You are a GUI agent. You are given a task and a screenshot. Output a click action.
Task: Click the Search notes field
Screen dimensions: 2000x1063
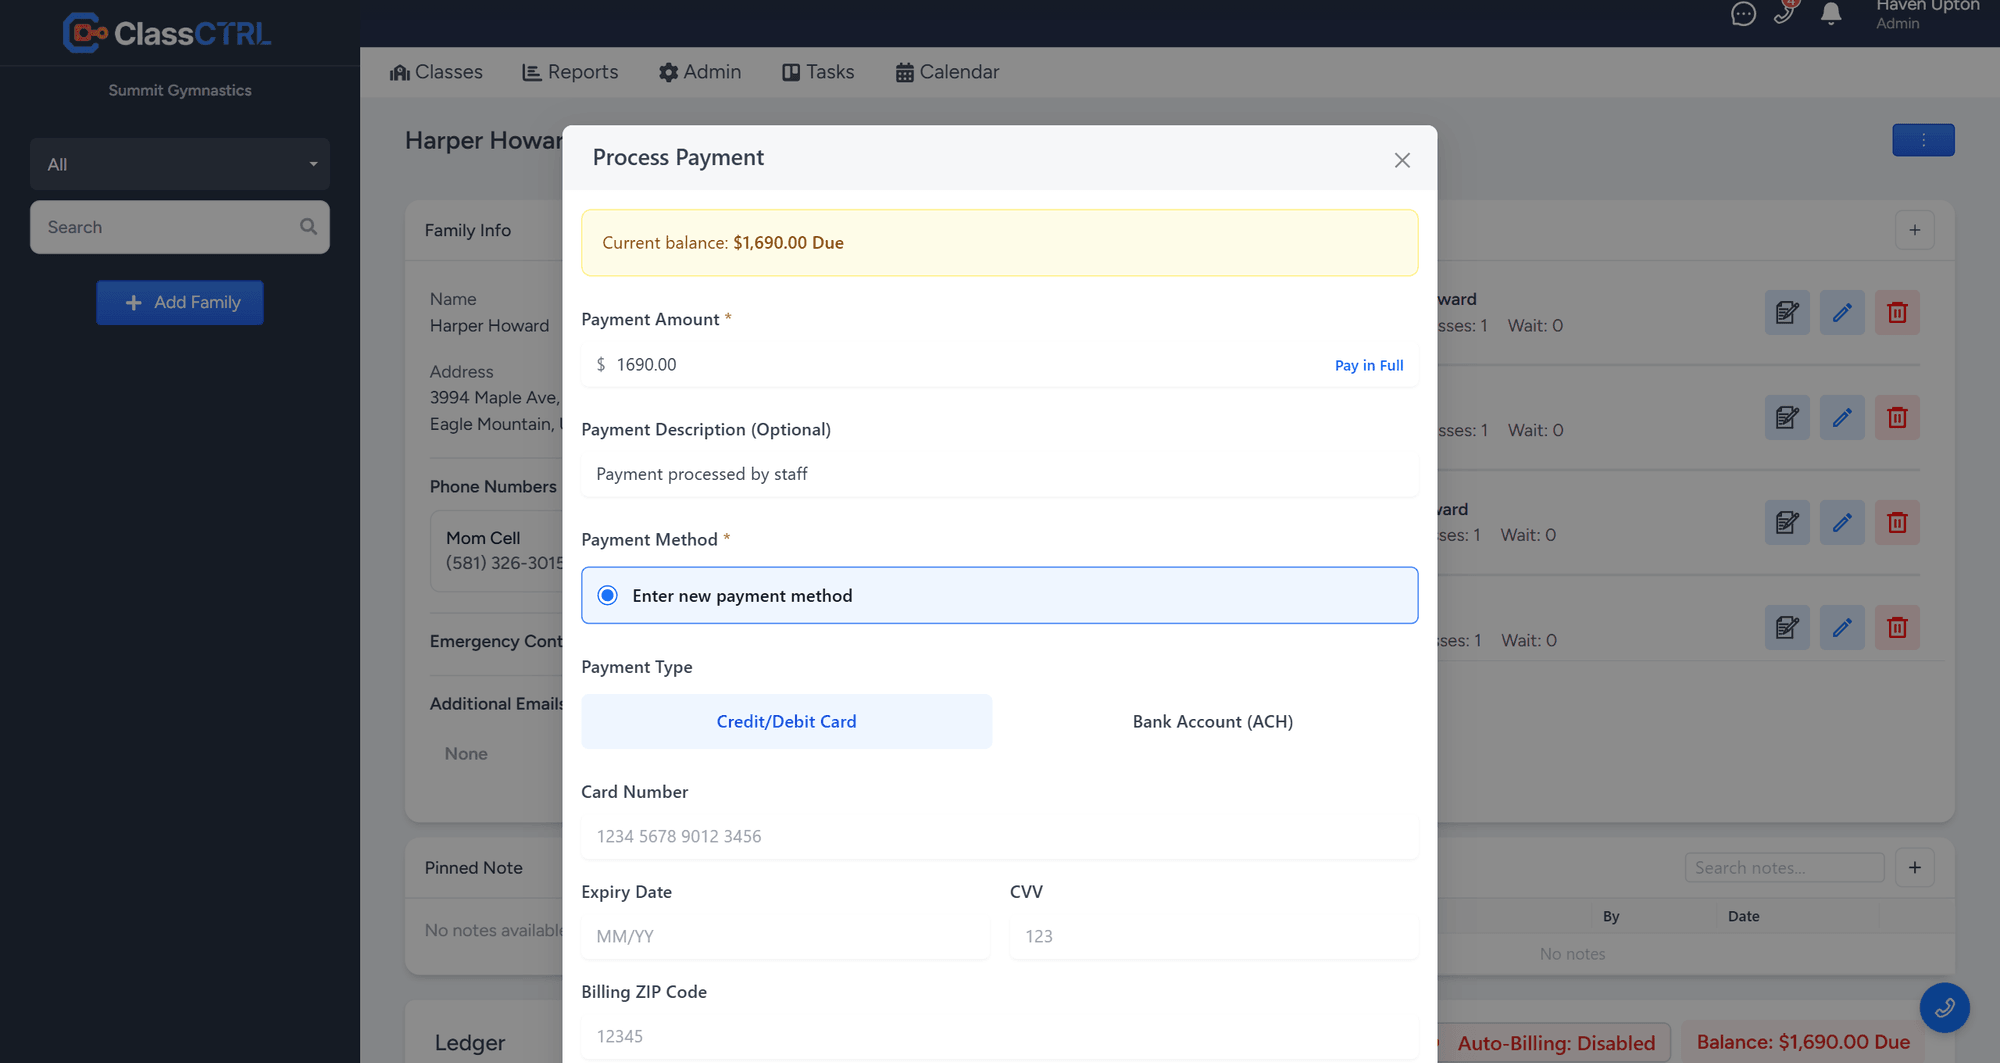(x=1784, y=867)
